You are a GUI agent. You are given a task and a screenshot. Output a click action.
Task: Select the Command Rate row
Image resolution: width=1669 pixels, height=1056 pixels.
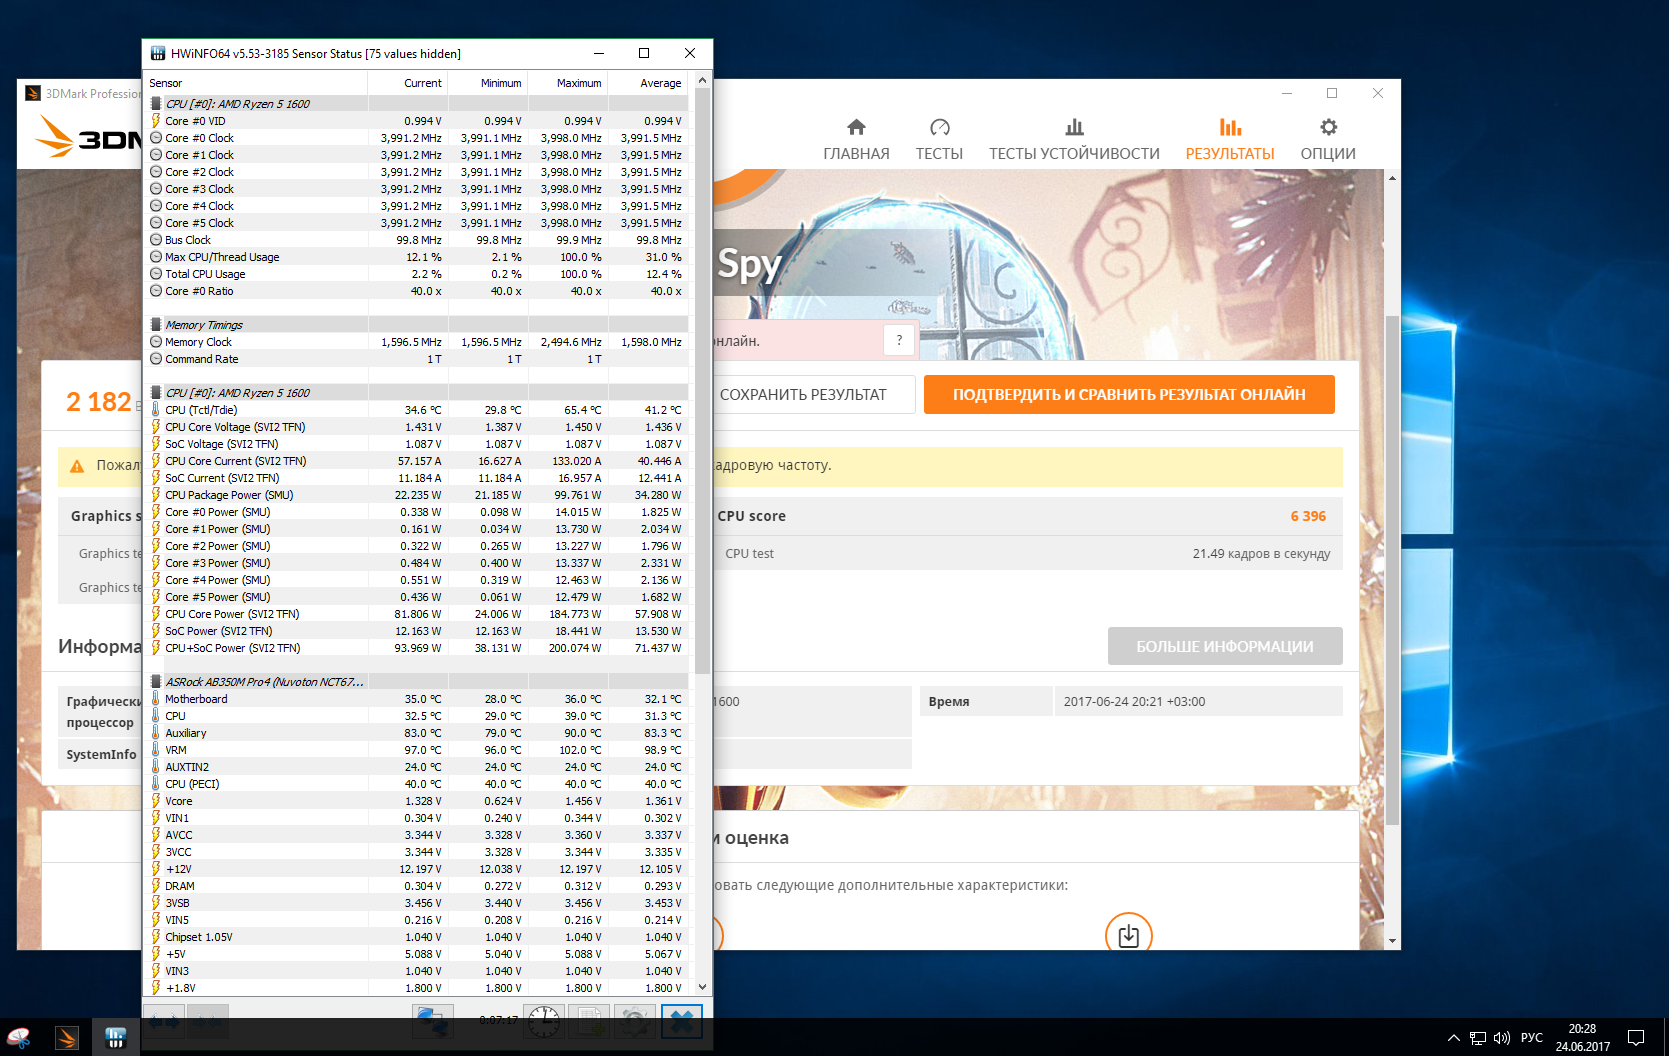pos(417,359)
